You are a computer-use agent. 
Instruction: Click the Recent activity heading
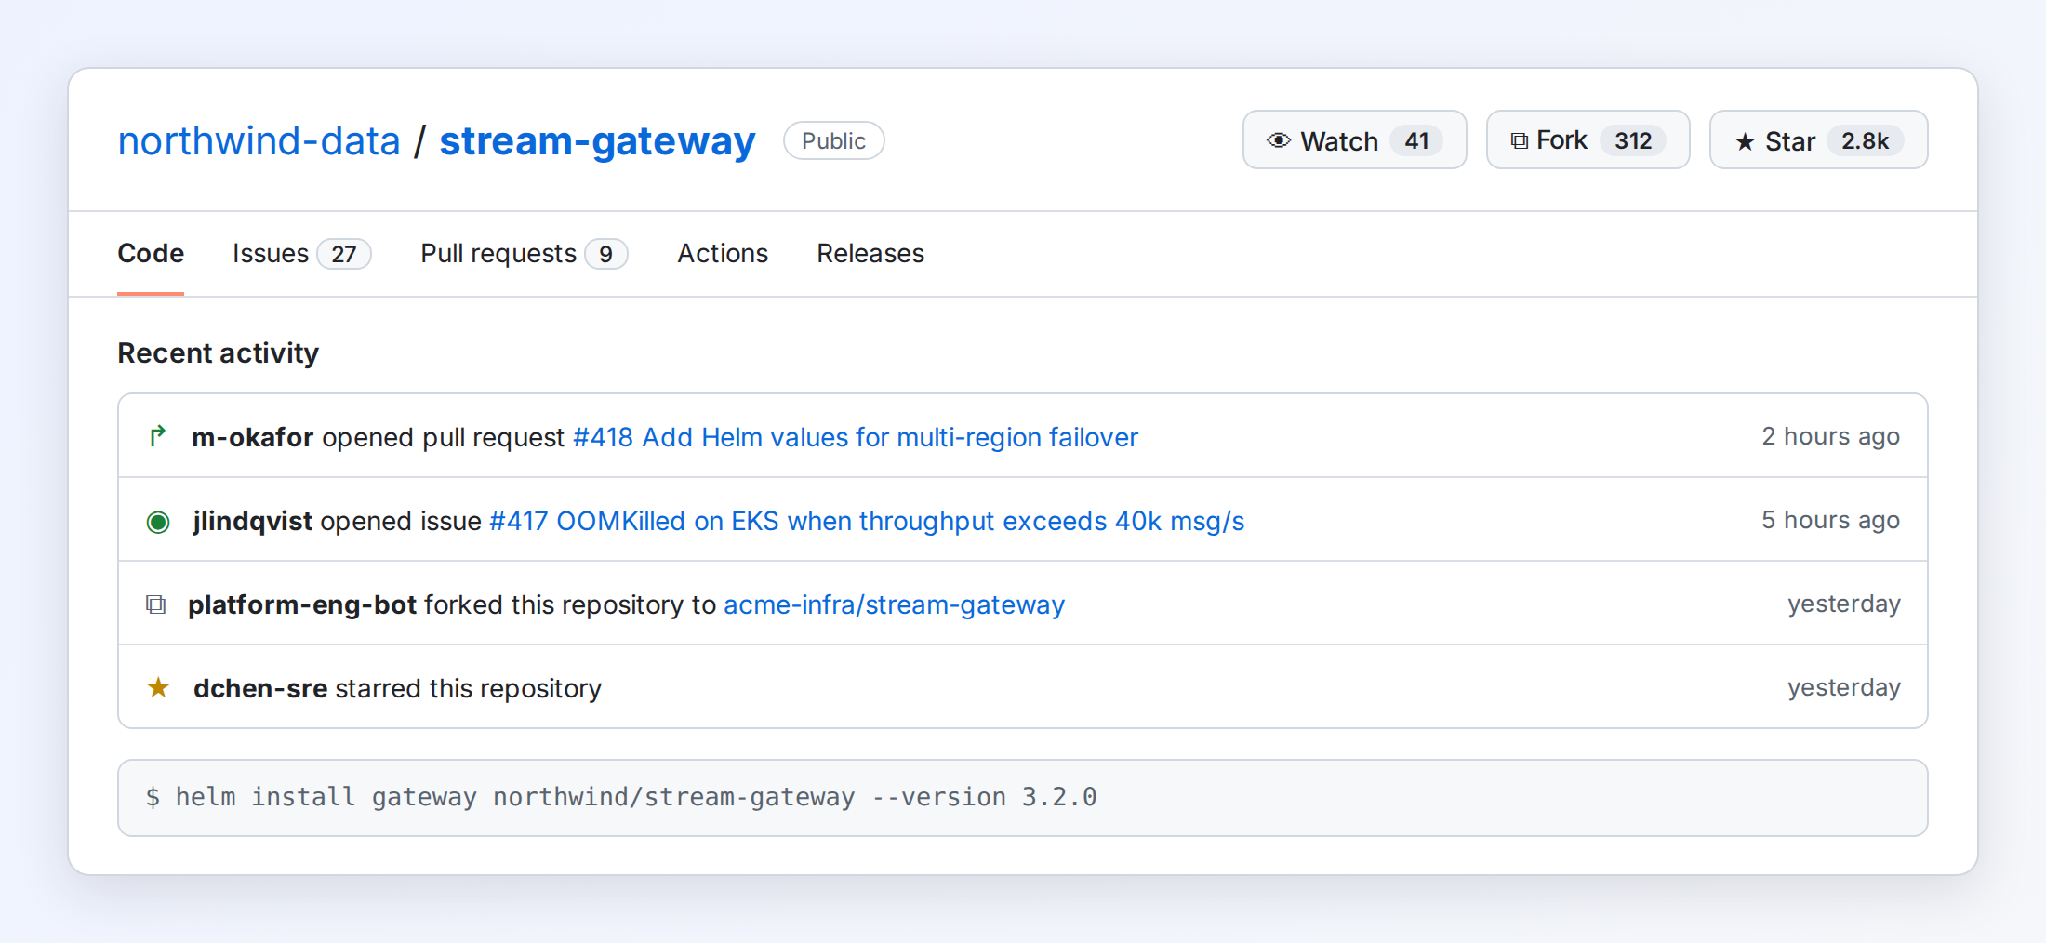[x=218, y=353]
